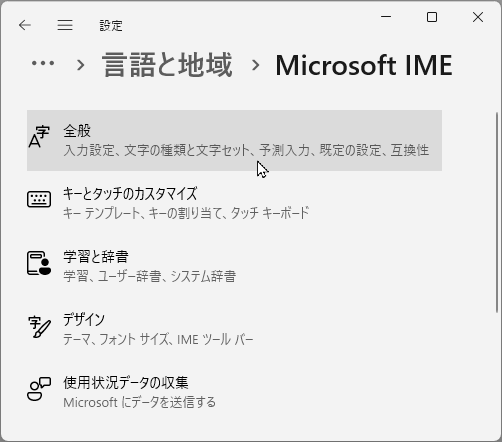
Task: Click the Microsoft IME breadcrumb title
Action: point(364,65)
